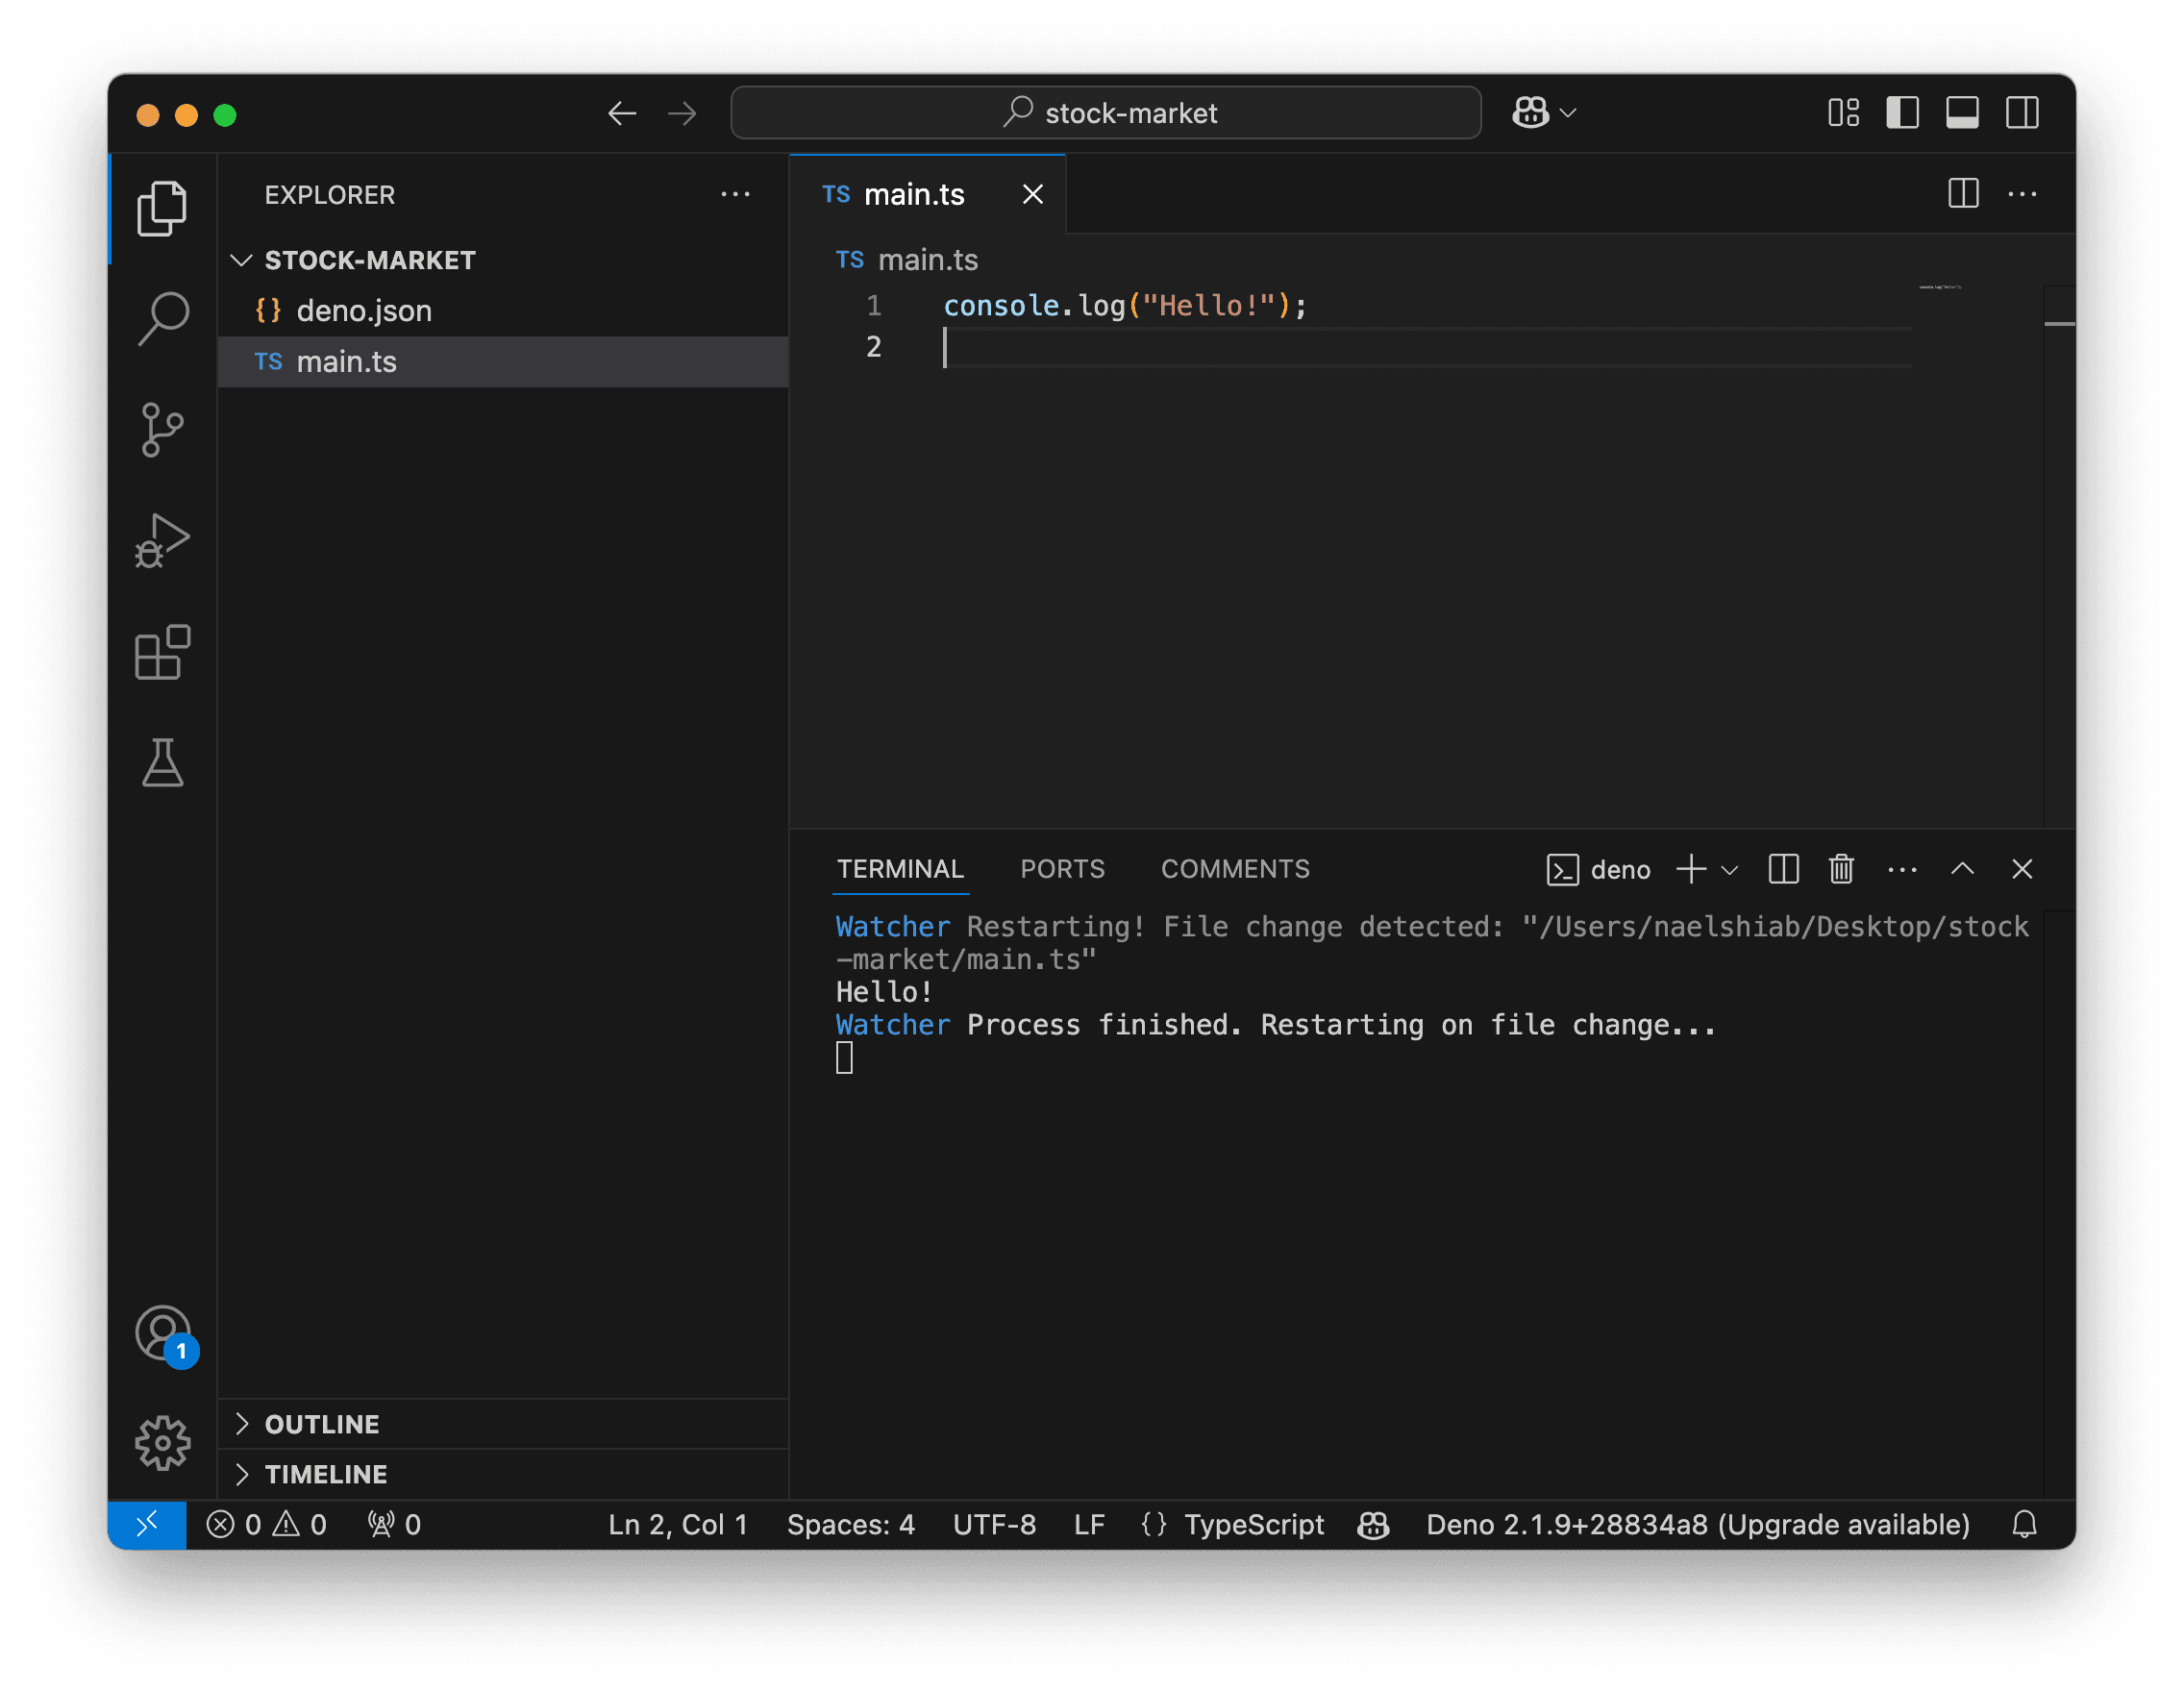Select main.ts in the explorer
Image resolution: width=2184 pixels, height=1692 pixels.
click(x=503, y=361)
